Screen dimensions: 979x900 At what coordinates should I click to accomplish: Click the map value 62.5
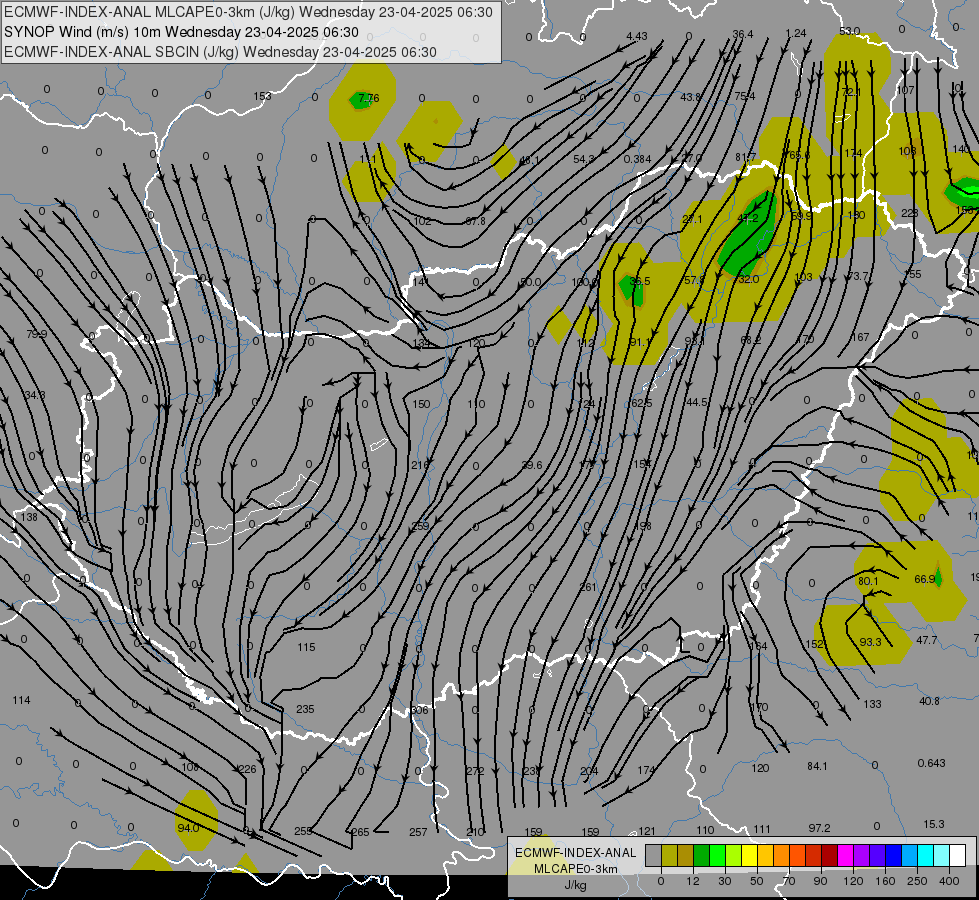[x=641, y=403]
